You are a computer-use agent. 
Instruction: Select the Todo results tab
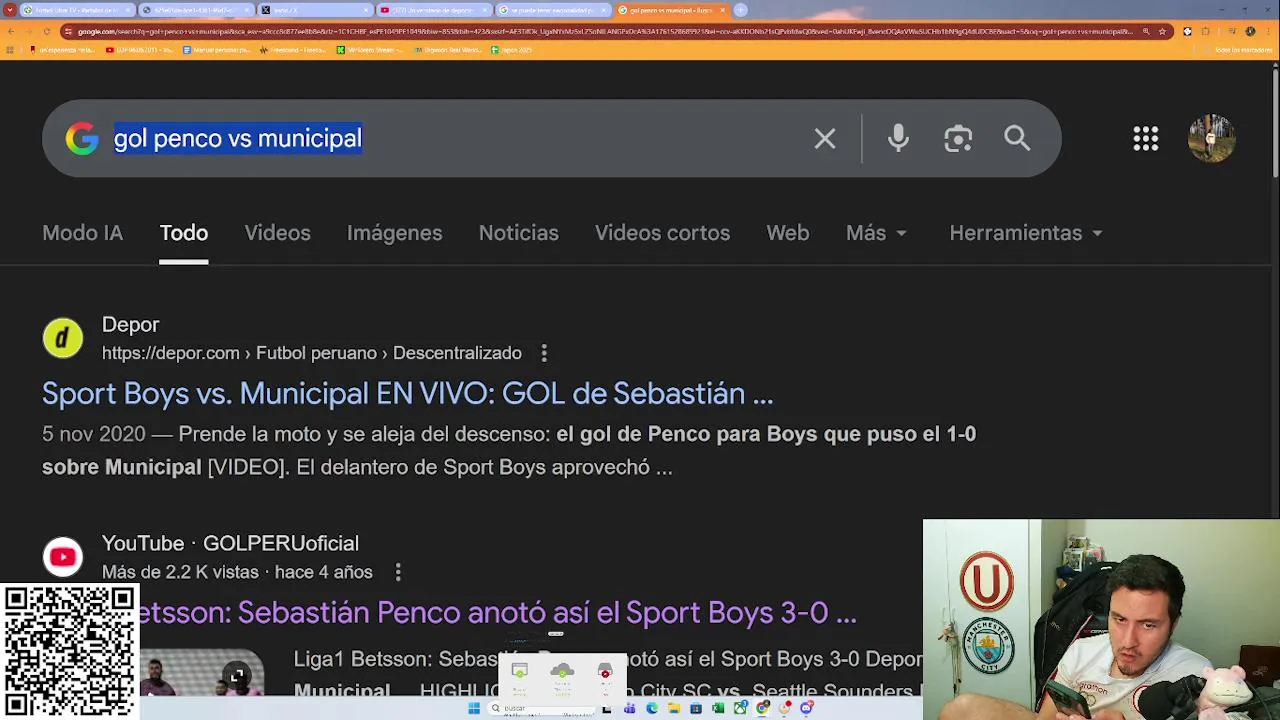[x=183, y=233]
